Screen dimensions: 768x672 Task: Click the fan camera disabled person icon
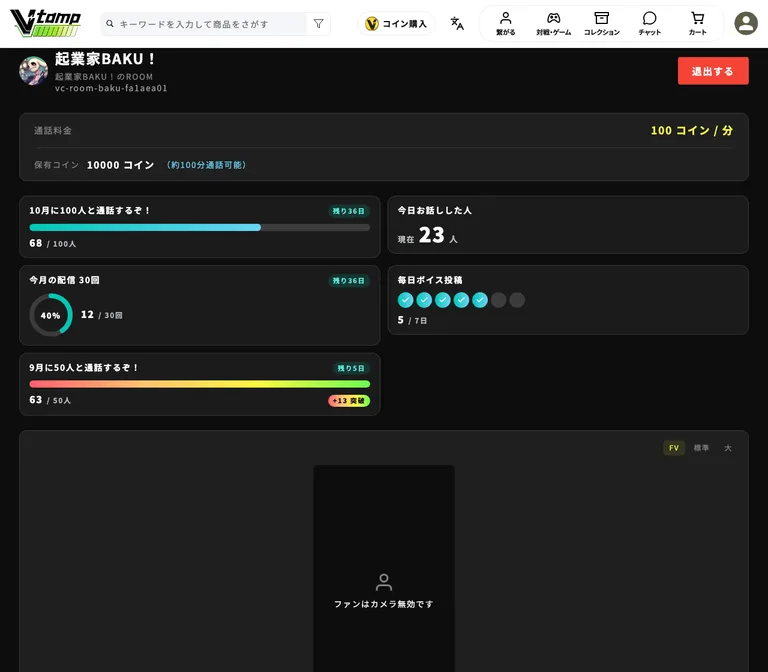coord(384,582)
